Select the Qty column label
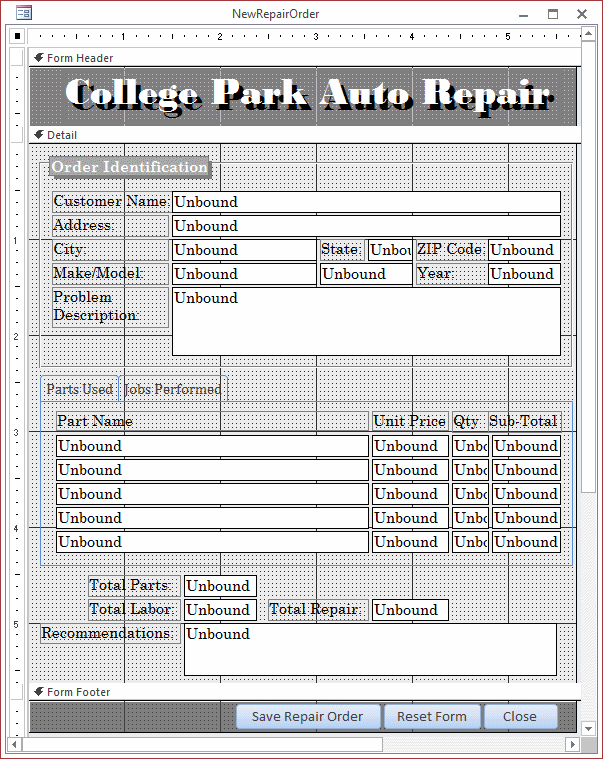 tap(469, 421)
